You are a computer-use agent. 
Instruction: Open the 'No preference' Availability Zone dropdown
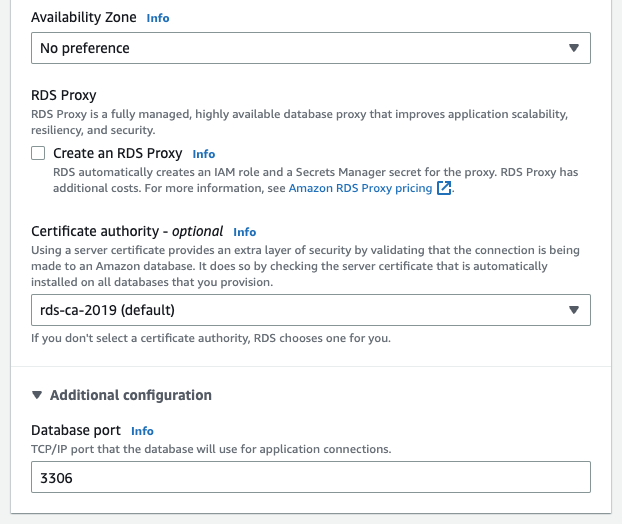311,48
